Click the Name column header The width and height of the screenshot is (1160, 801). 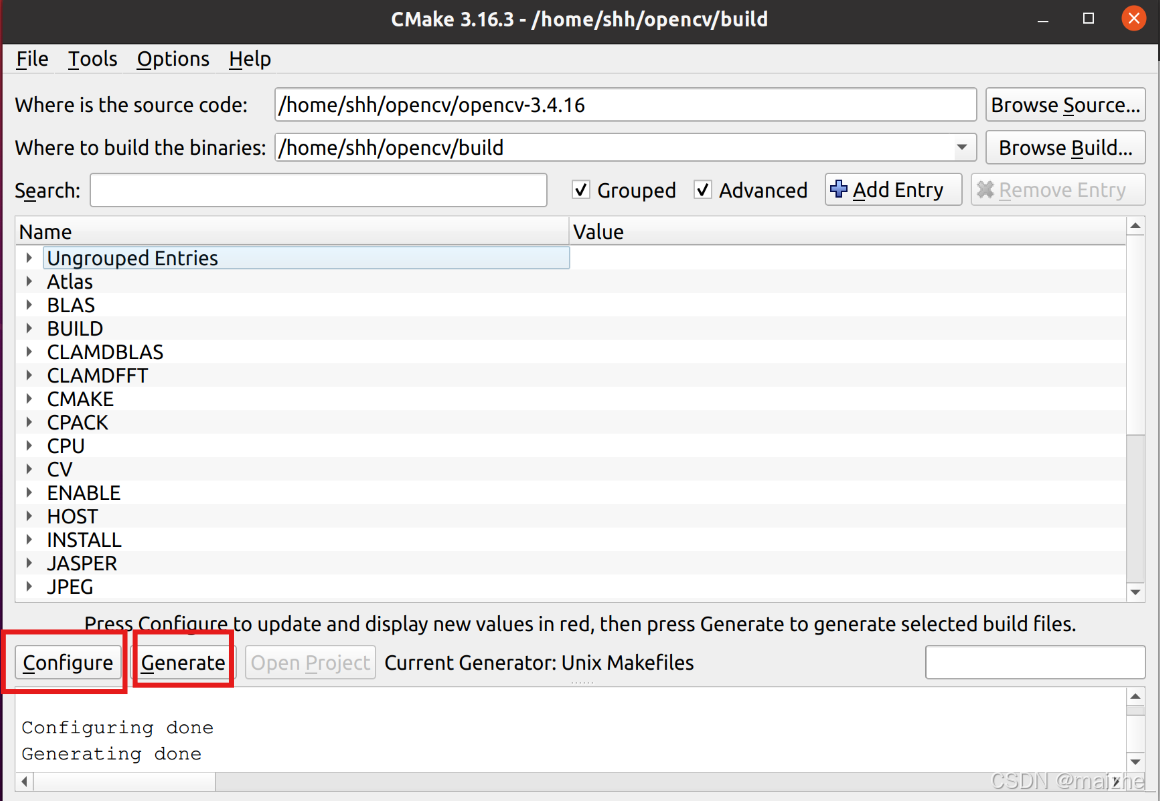(292, 231)
